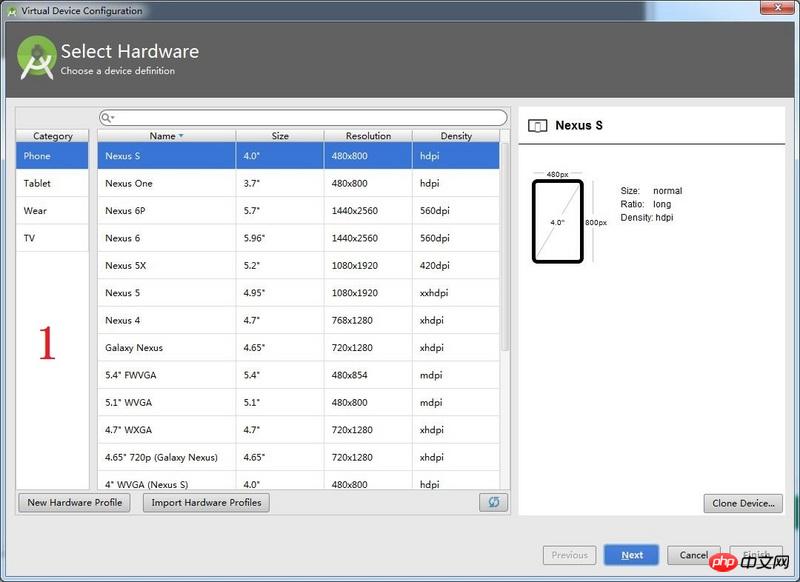Click the device orientation icon beside Nexus S title
This screenshot has height=582, width=800.
point(537,125)
